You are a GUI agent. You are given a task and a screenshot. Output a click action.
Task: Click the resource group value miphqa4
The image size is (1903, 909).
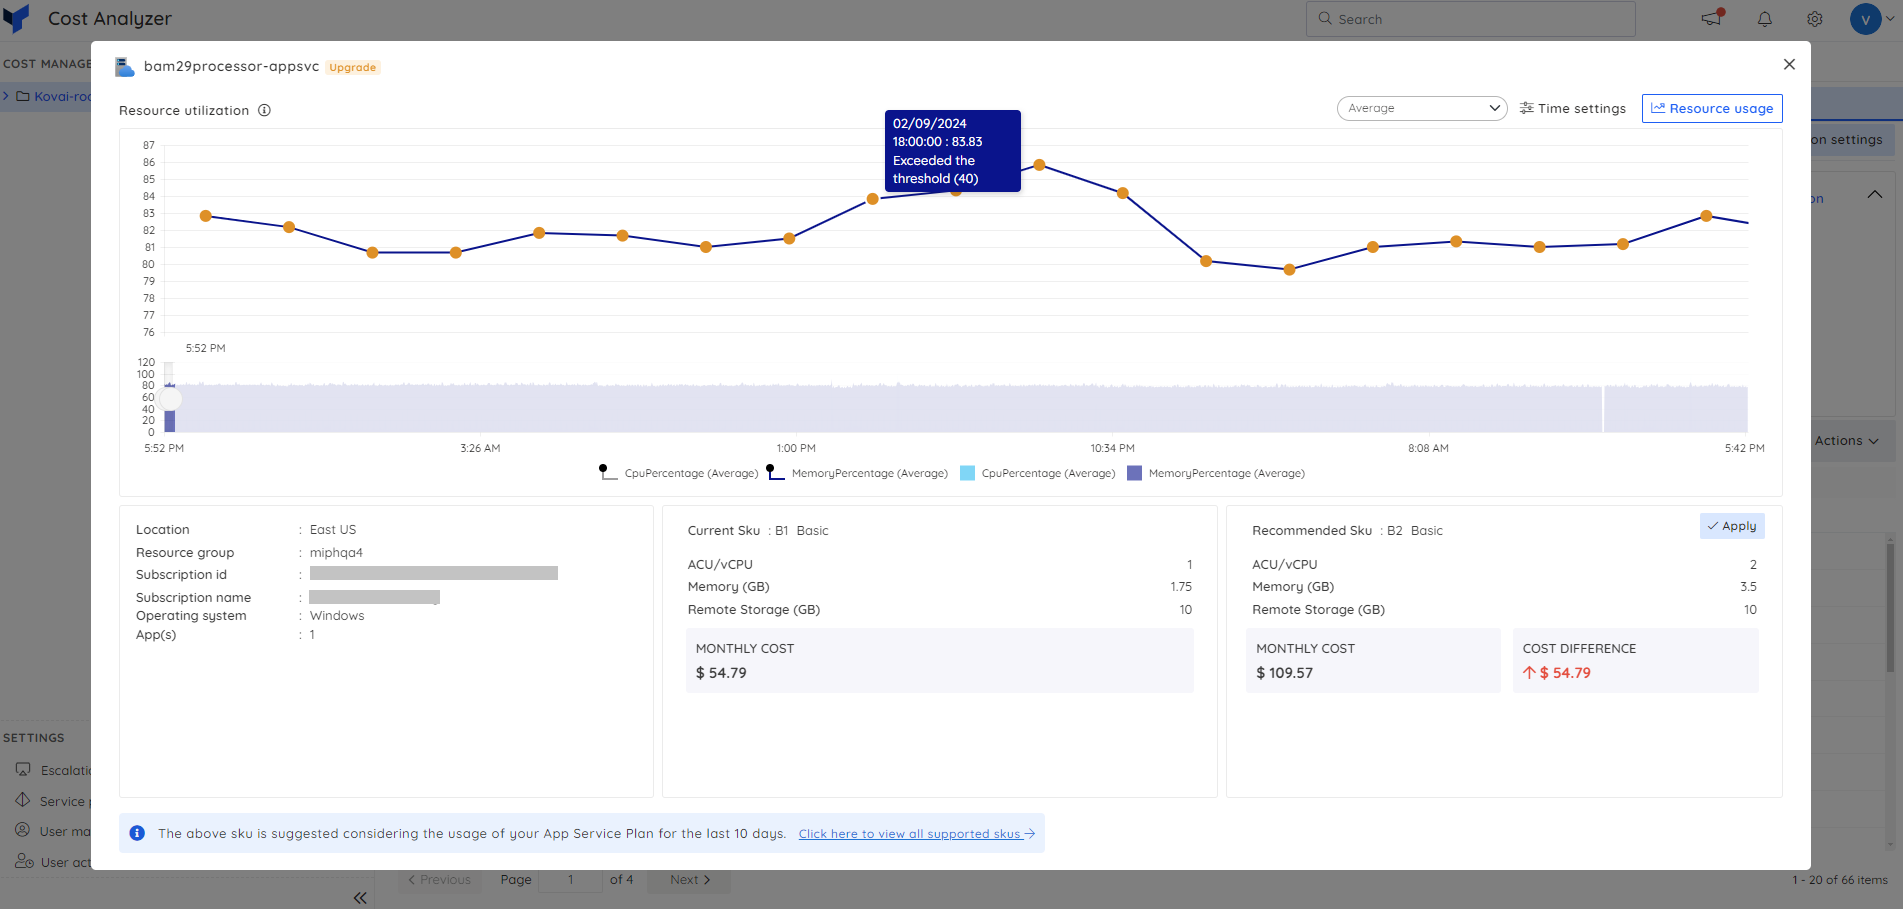pos(336,552)
